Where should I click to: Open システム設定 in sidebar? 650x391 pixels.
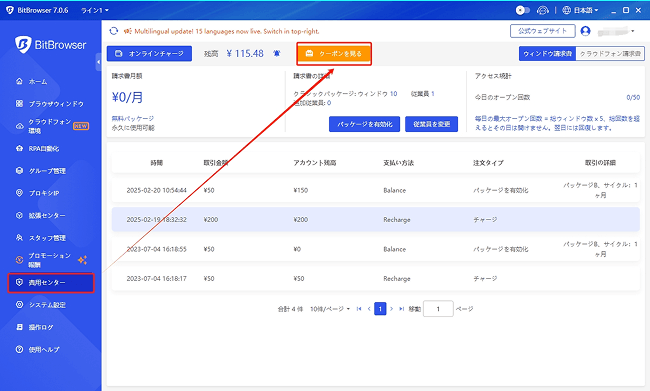click(x=47, y=305)
